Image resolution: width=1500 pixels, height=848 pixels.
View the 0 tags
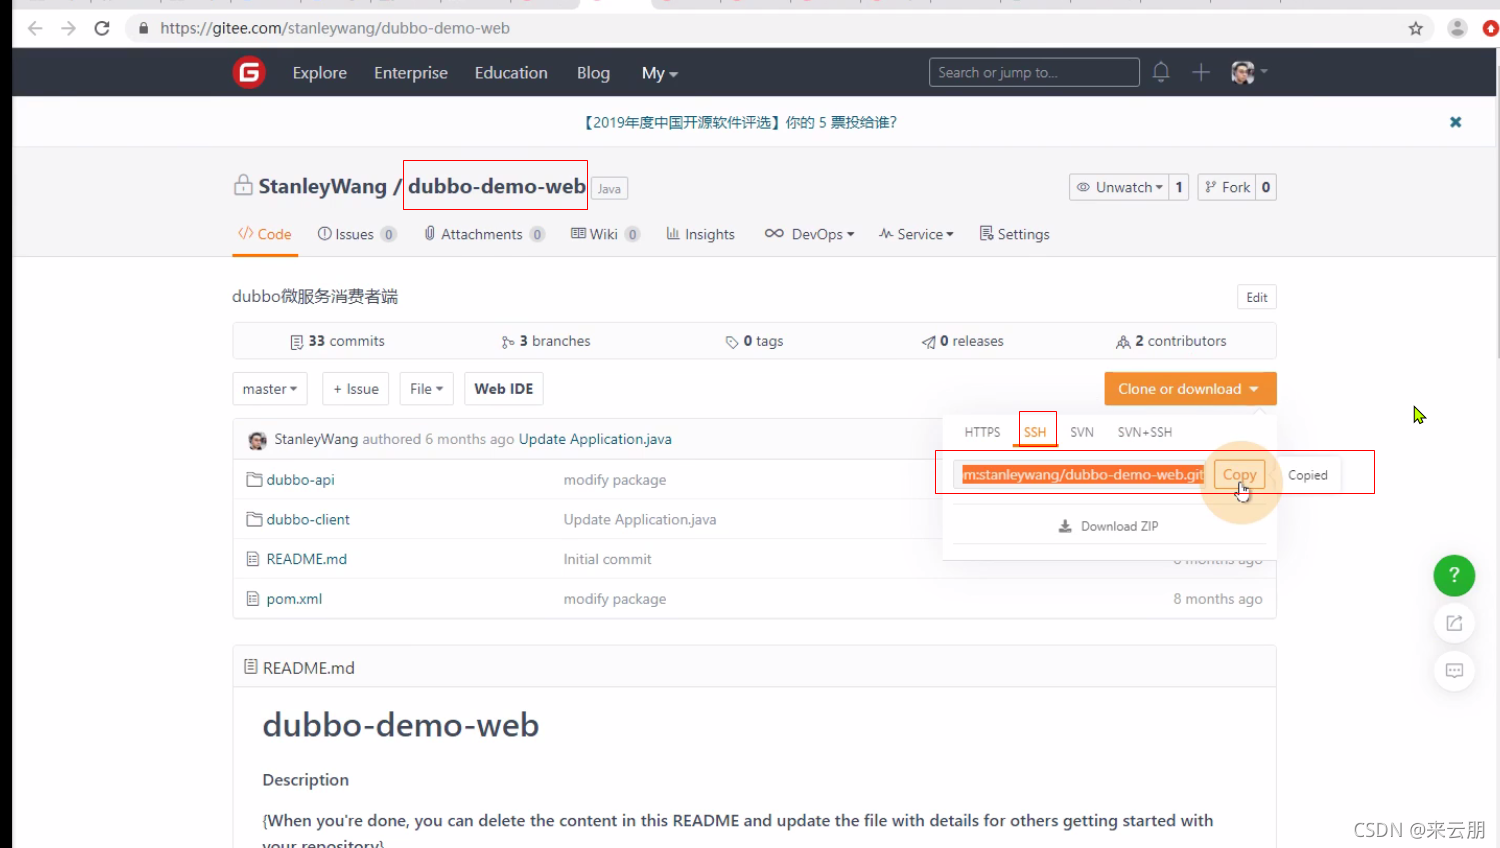754,341
